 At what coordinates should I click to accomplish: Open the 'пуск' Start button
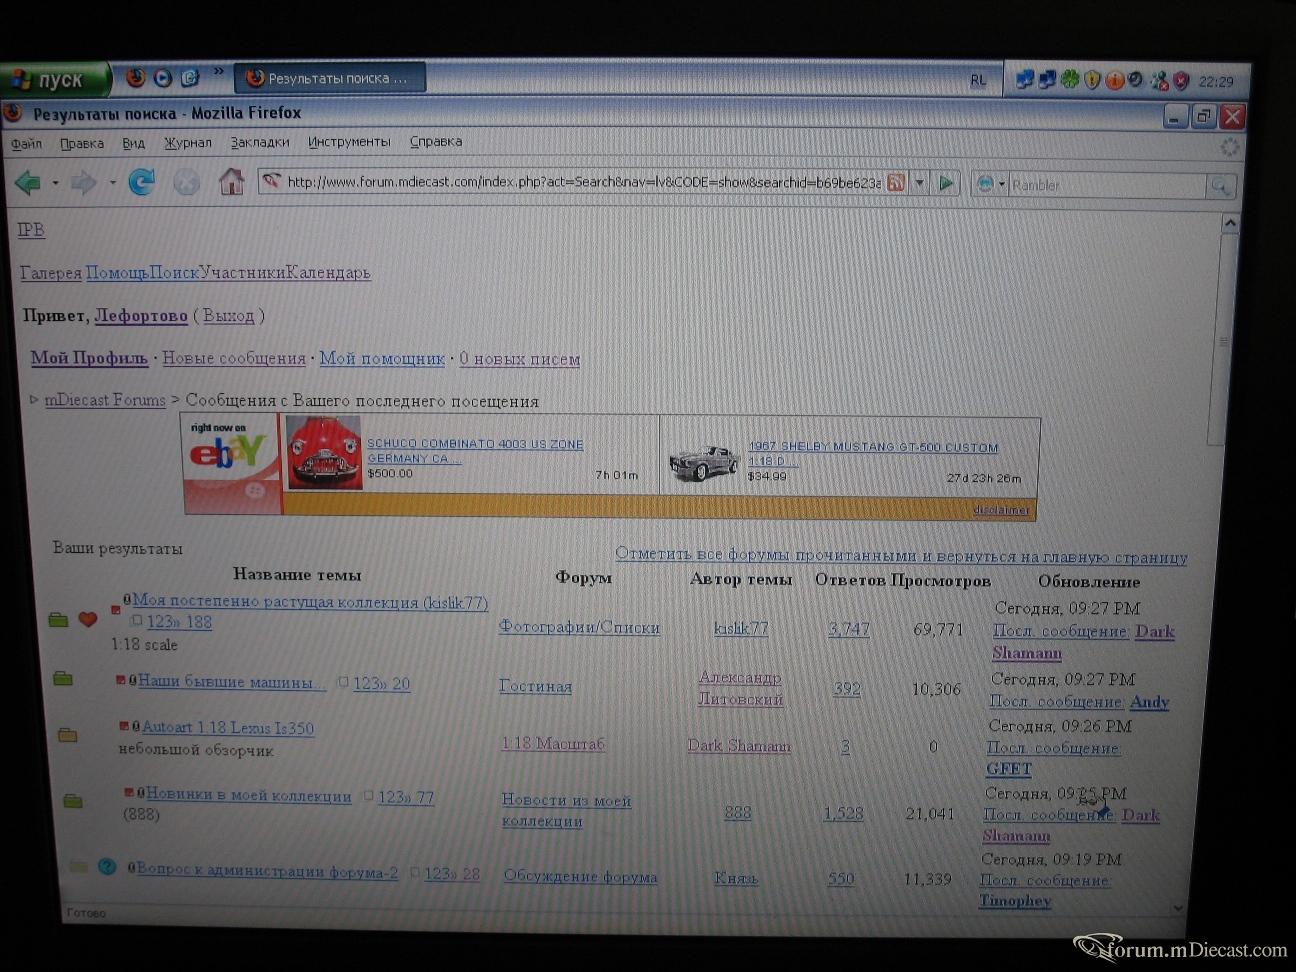tap(55, 79)
